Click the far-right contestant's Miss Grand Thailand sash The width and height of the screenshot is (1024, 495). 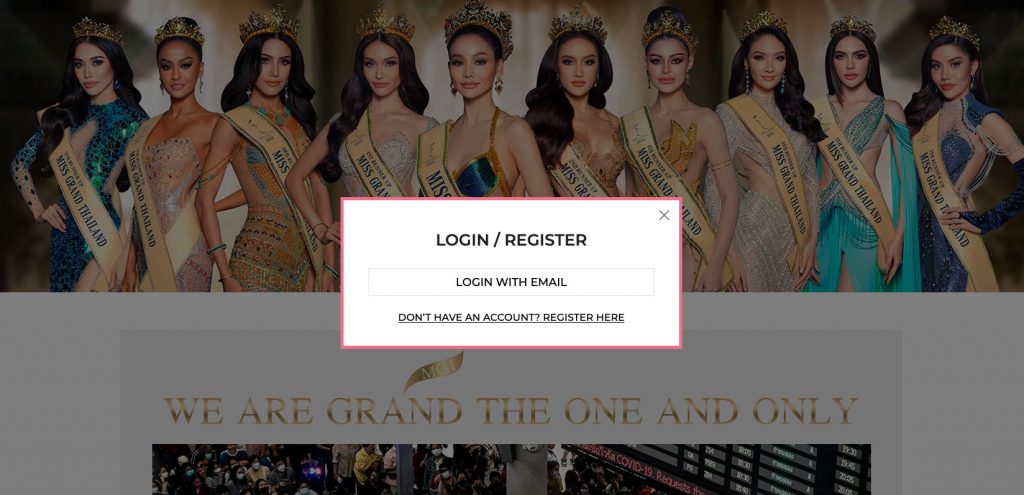(x=950, y=196)
